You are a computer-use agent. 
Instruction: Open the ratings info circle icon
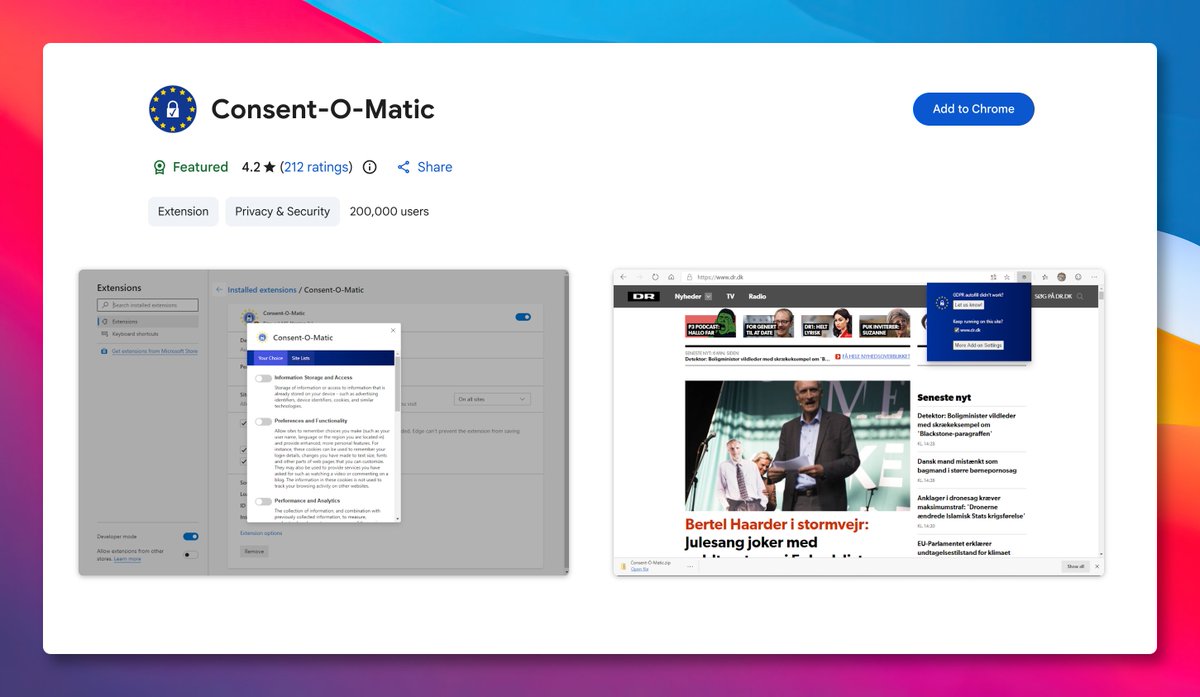[x=370, y=167]
